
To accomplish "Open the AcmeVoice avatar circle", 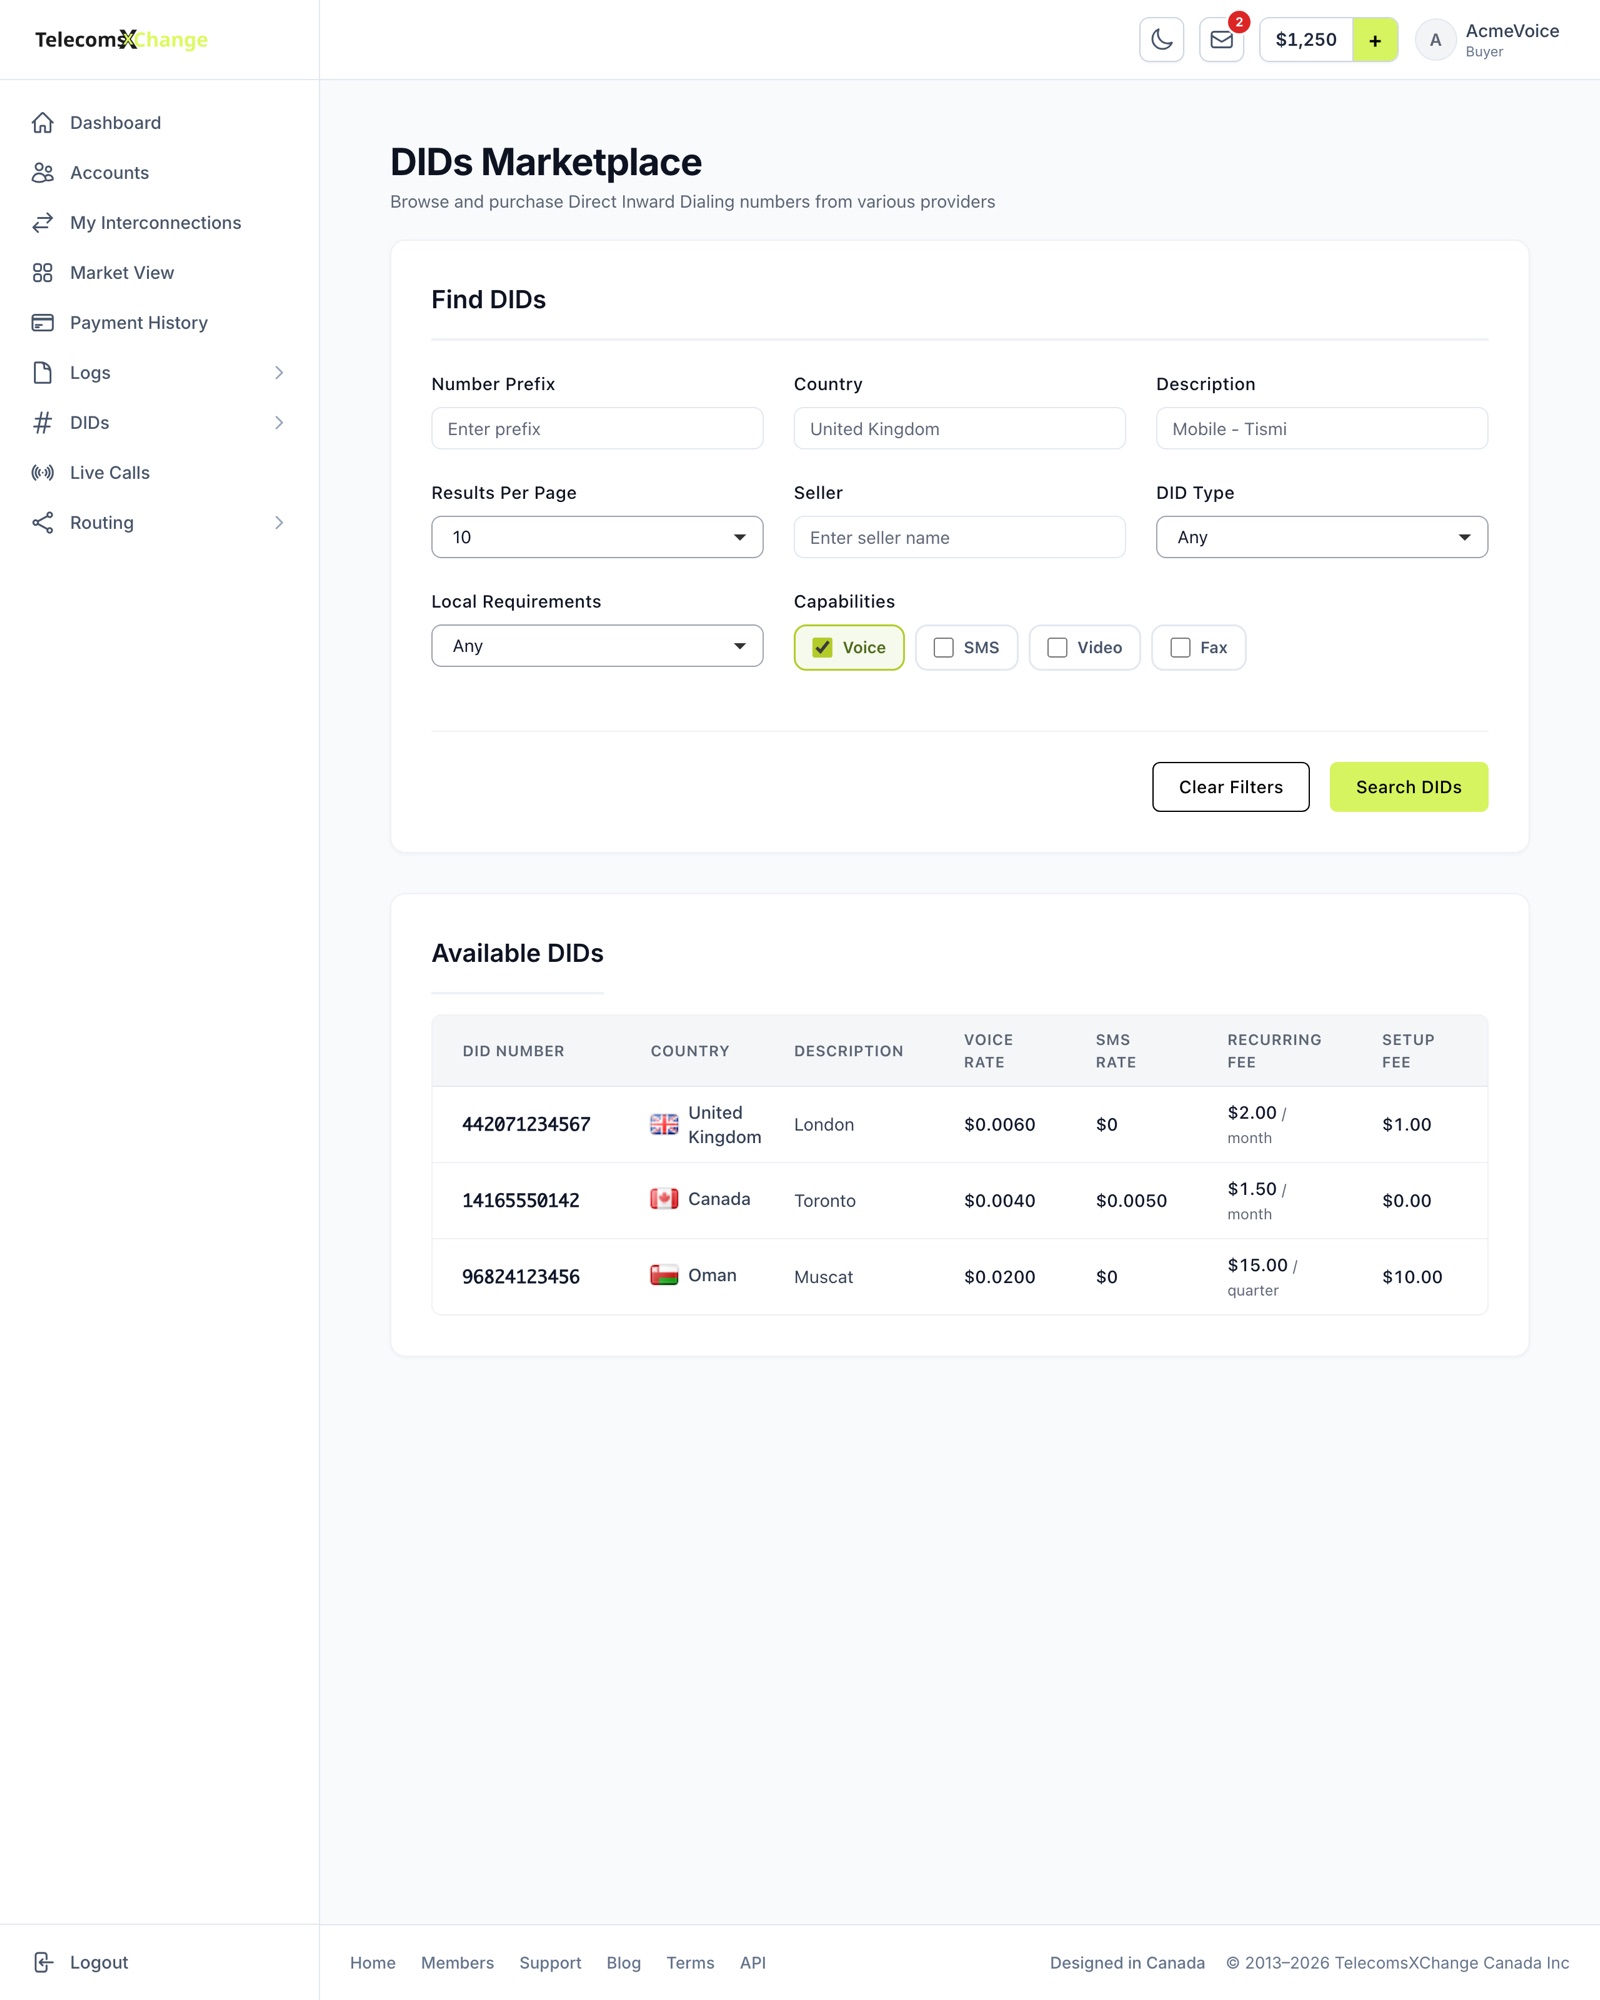I will [x=1435, y=40].
